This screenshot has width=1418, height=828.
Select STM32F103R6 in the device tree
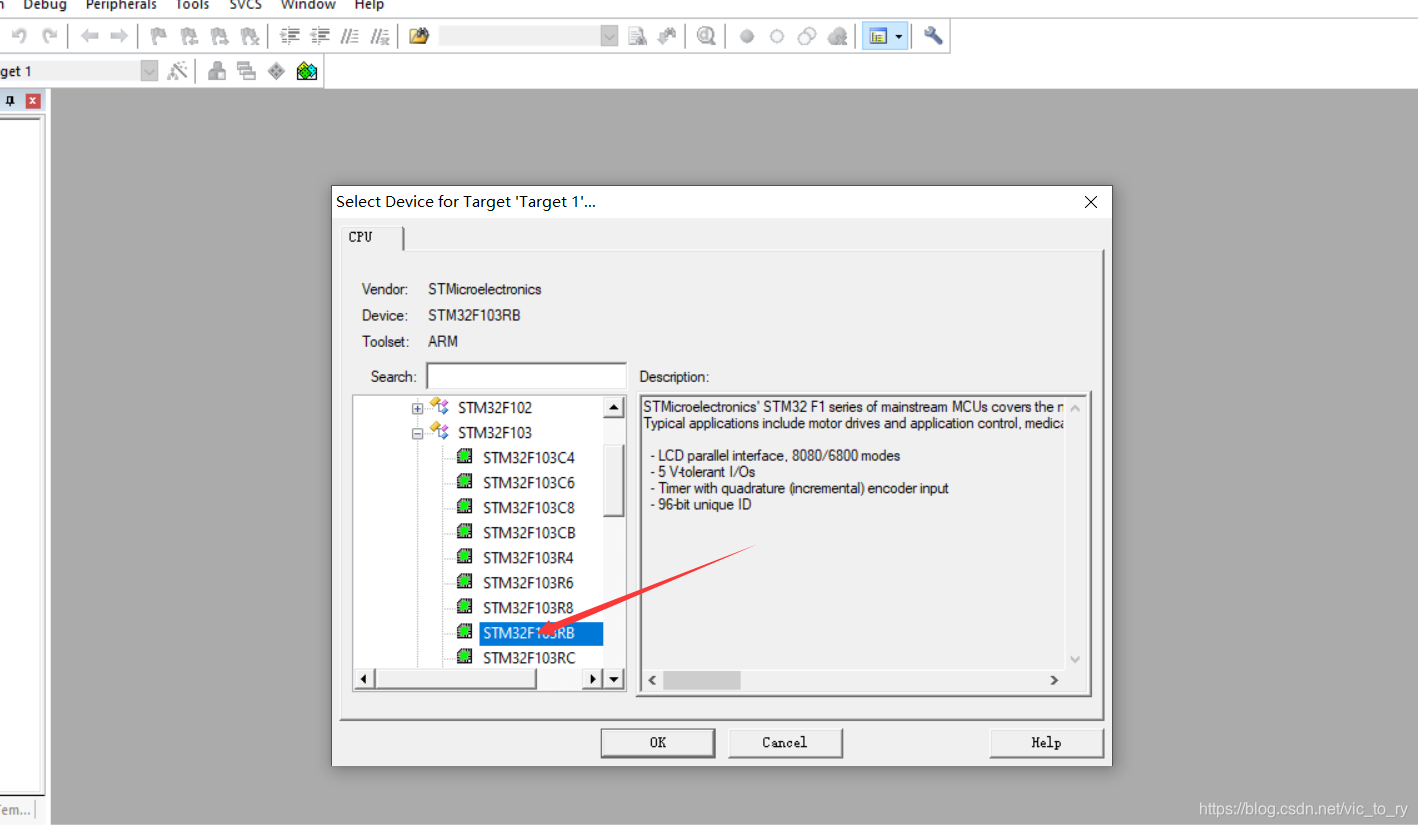click(x=528, y=583)
